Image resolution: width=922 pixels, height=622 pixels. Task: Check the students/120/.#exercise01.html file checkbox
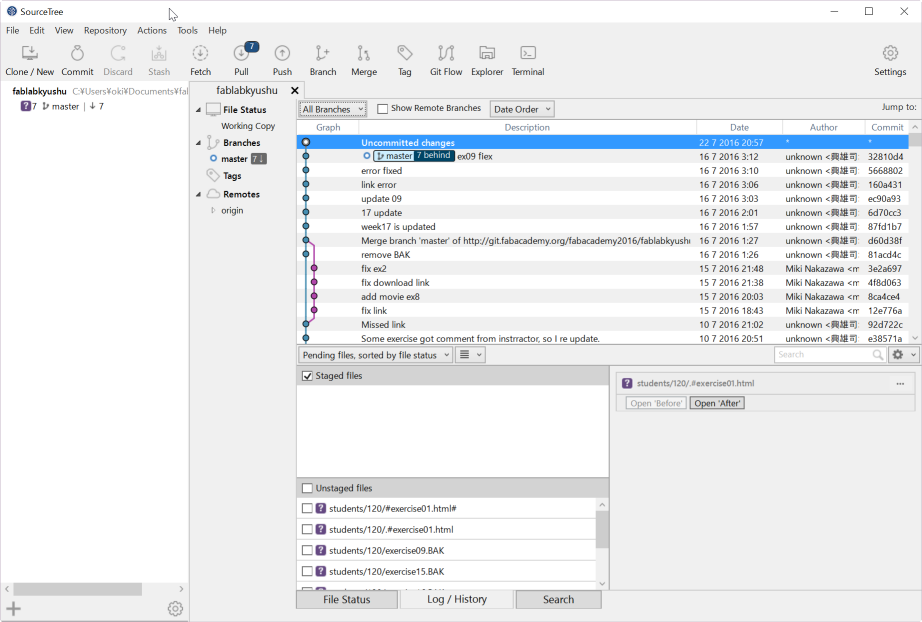click(307, 530)
